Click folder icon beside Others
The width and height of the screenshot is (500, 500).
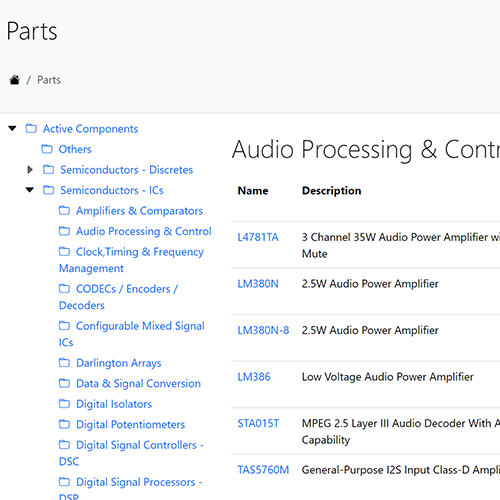click(x=47, y=149)
